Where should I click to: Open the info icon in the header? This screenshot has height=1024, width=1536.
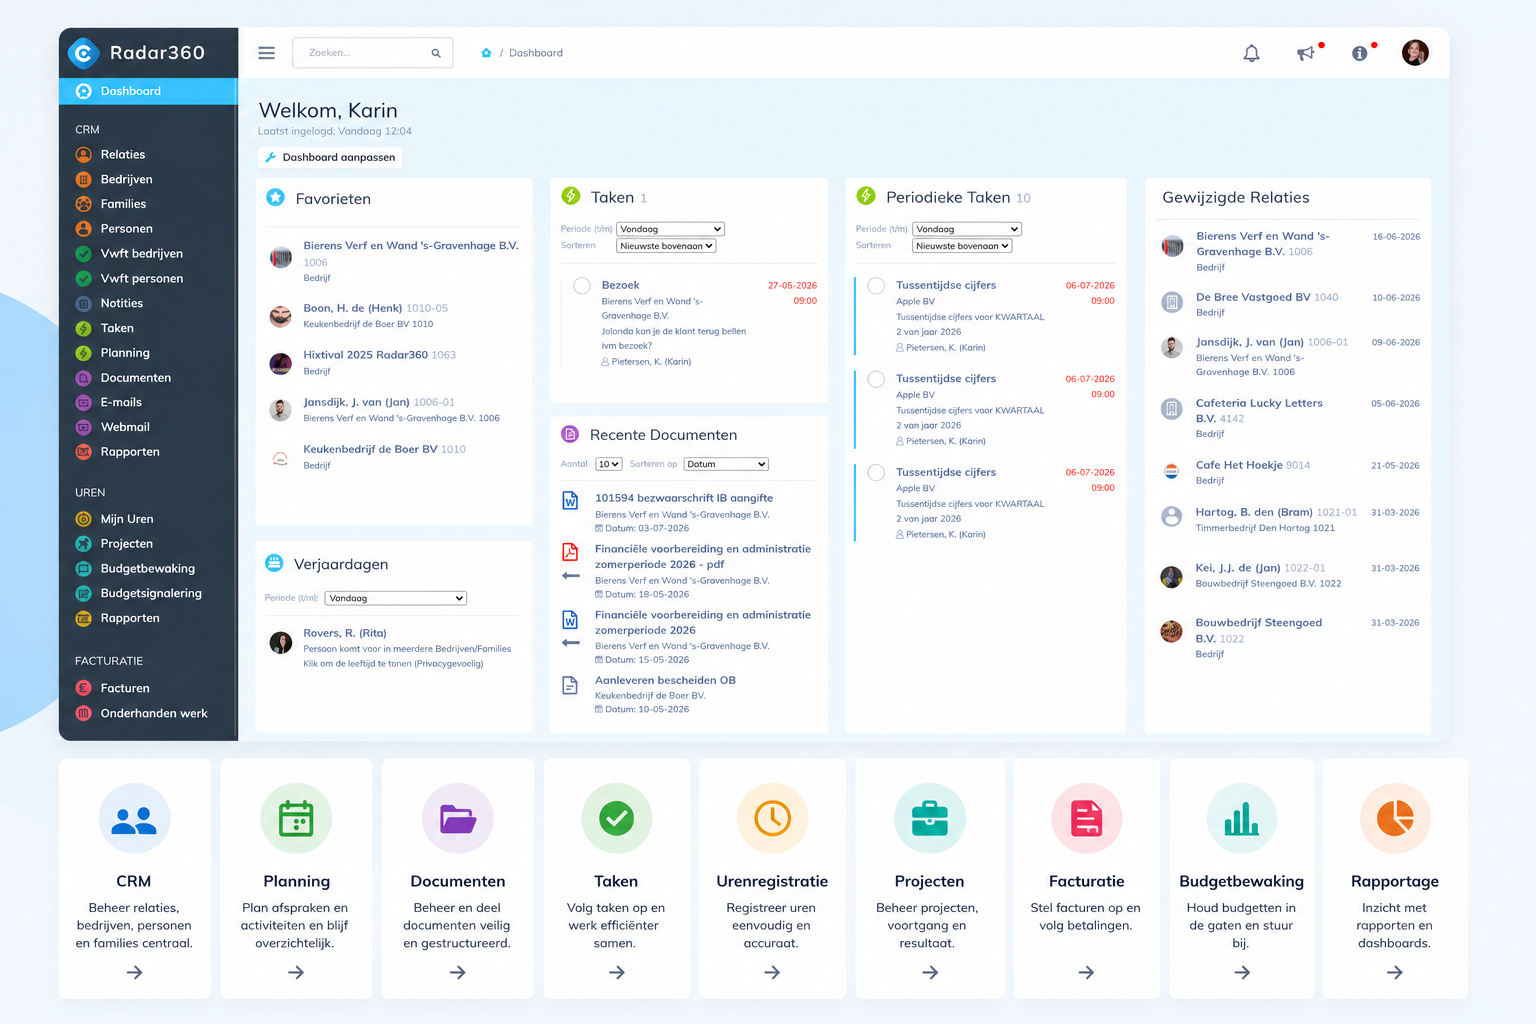point(1360,53)
